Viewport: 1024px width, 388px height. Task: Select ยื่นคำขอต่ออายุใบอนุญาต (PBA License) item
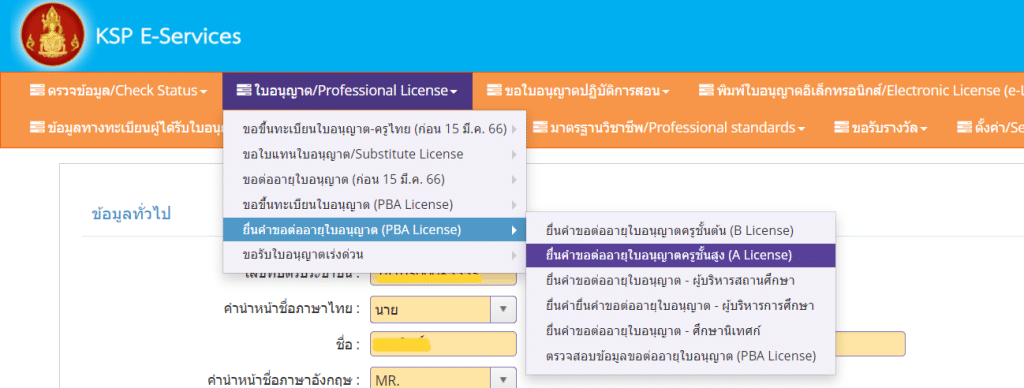[x=375, y=230]
